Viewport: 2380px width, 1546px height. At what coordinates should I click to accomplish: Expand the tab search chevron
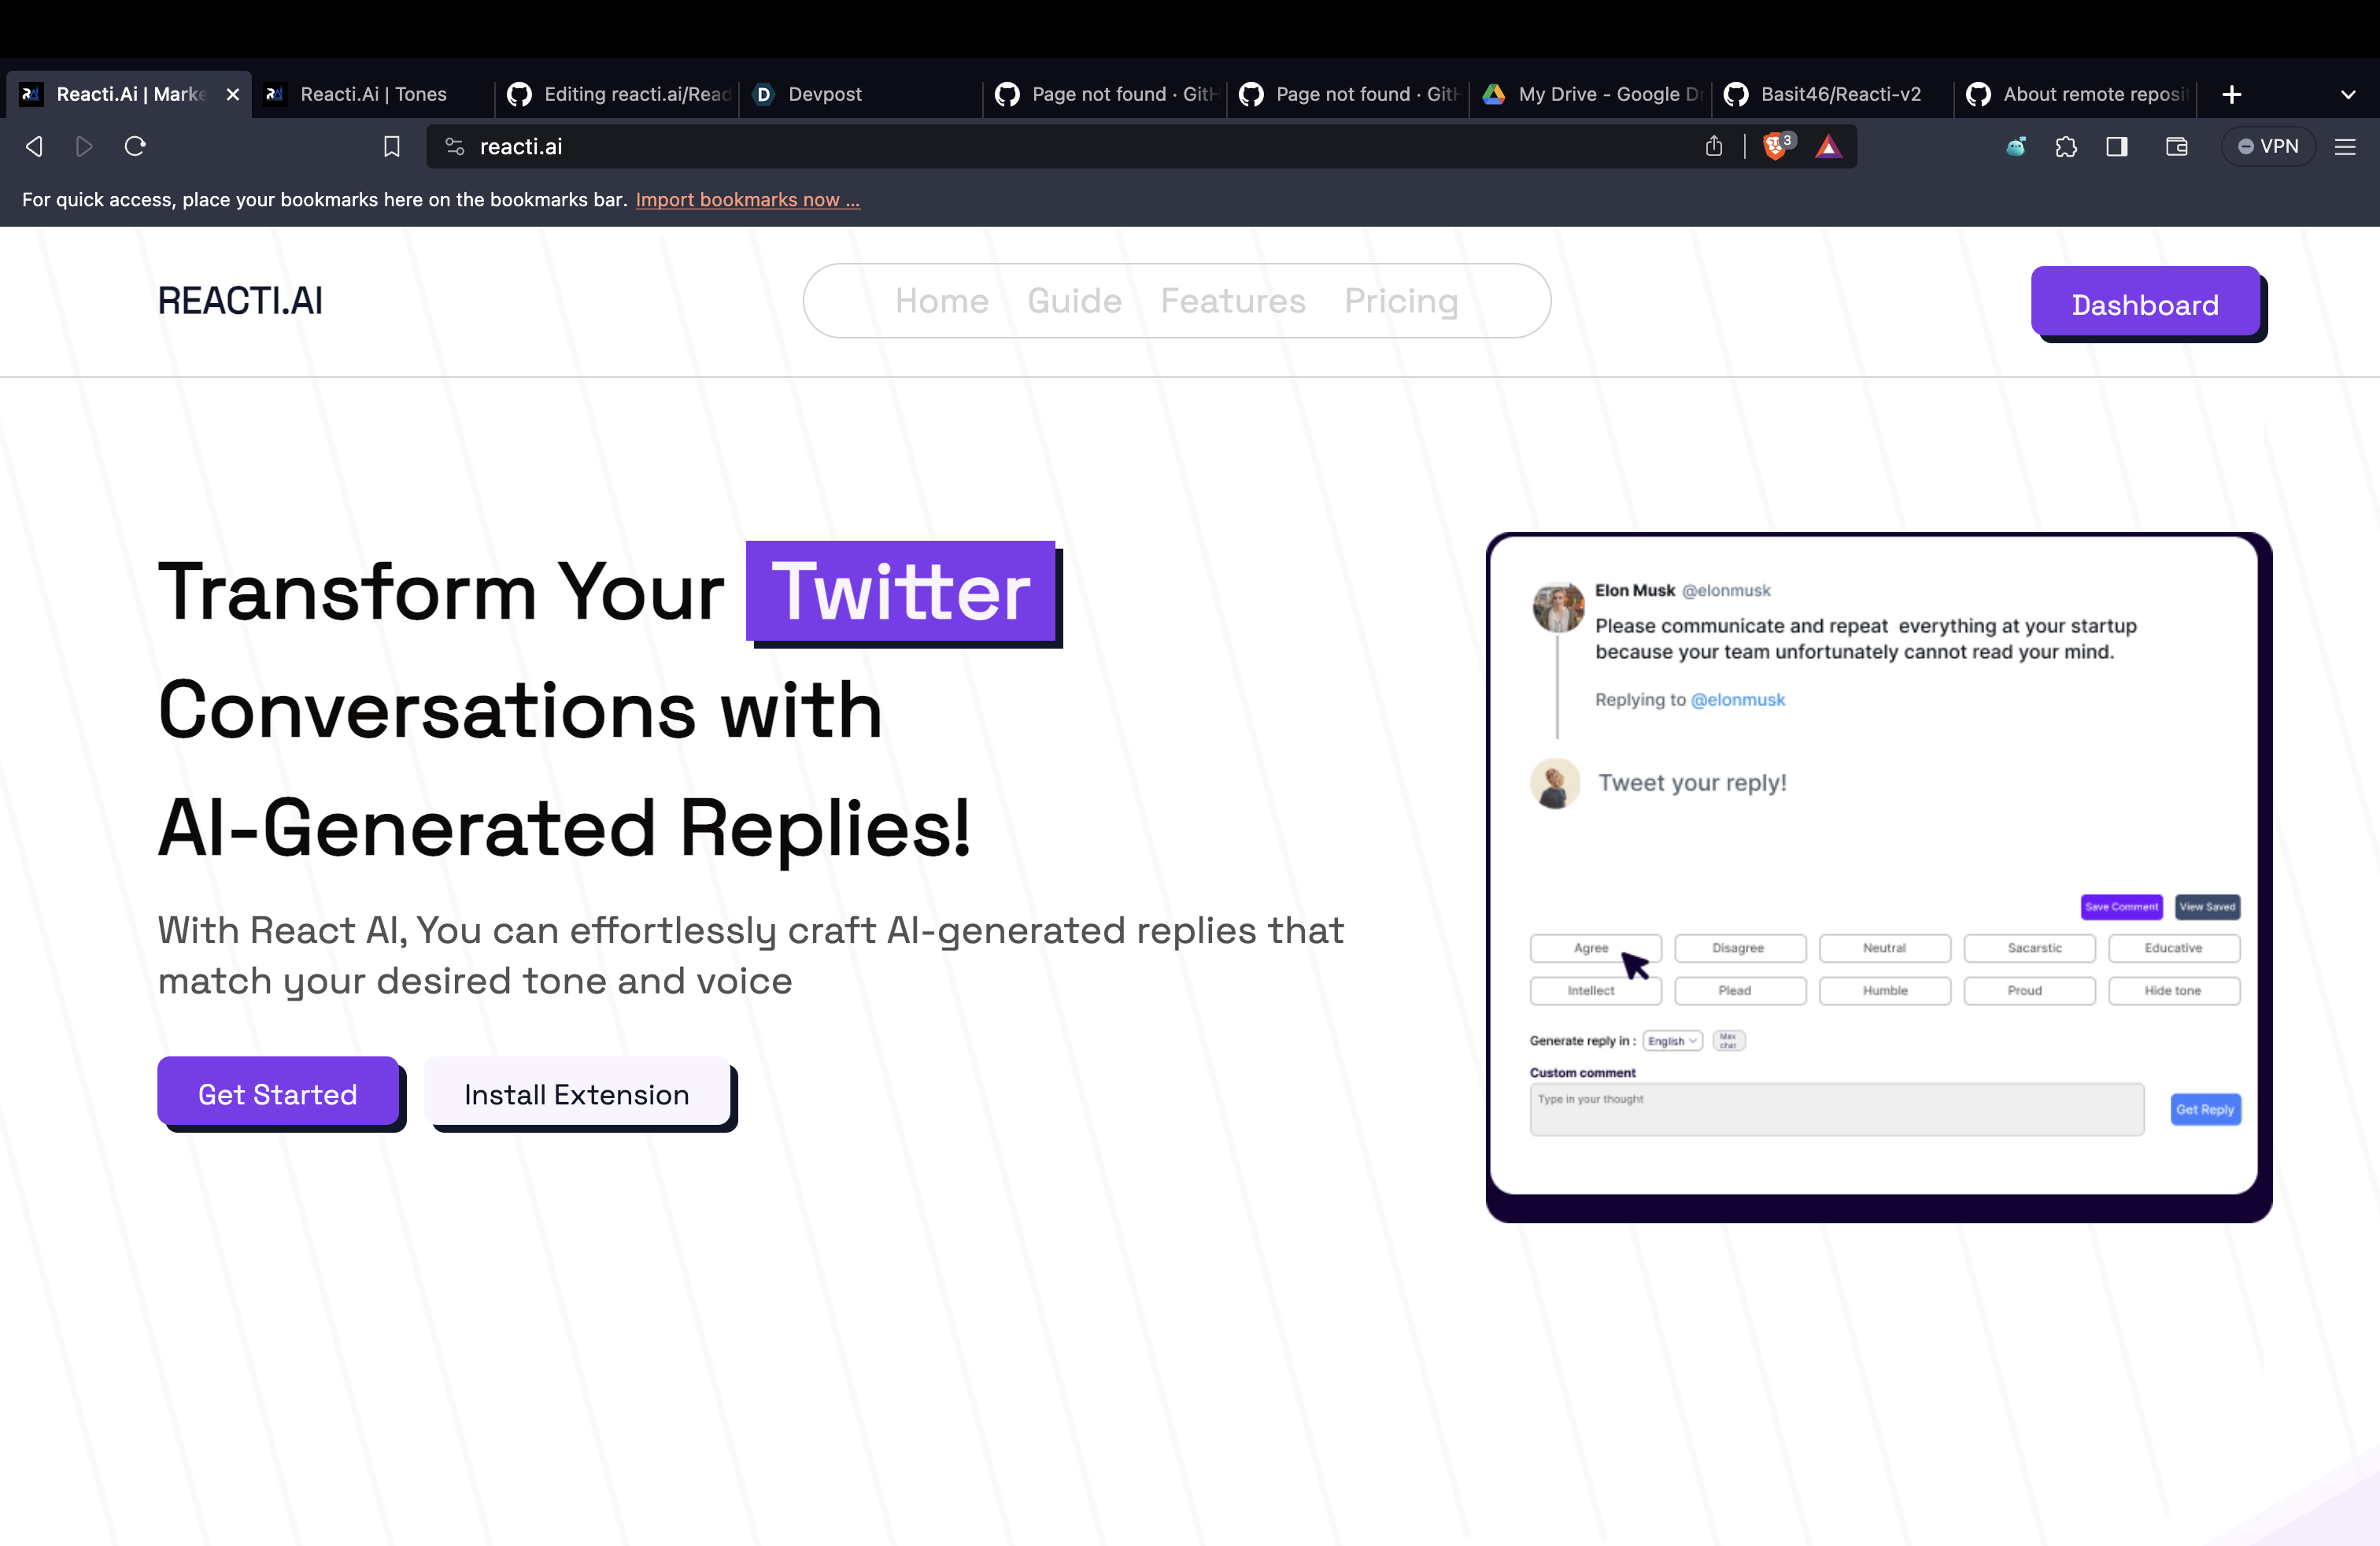[x=2348, y=94]
